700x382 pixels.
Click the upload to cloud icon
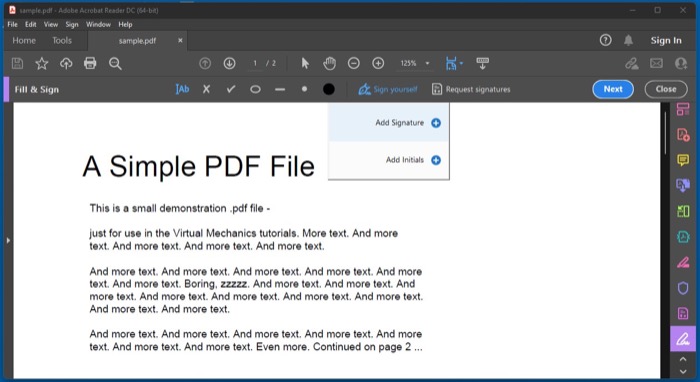click(x=66, y=63)
